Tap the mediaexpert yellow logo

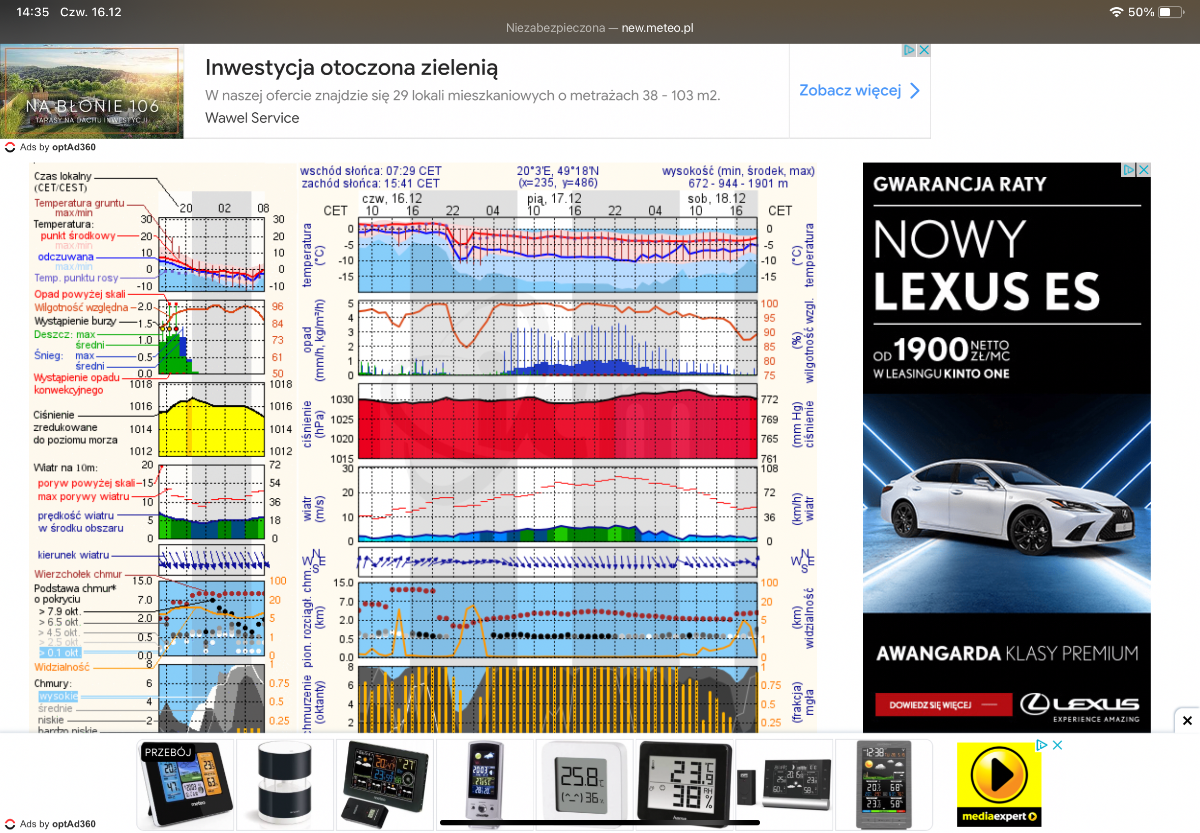[998, 785]
